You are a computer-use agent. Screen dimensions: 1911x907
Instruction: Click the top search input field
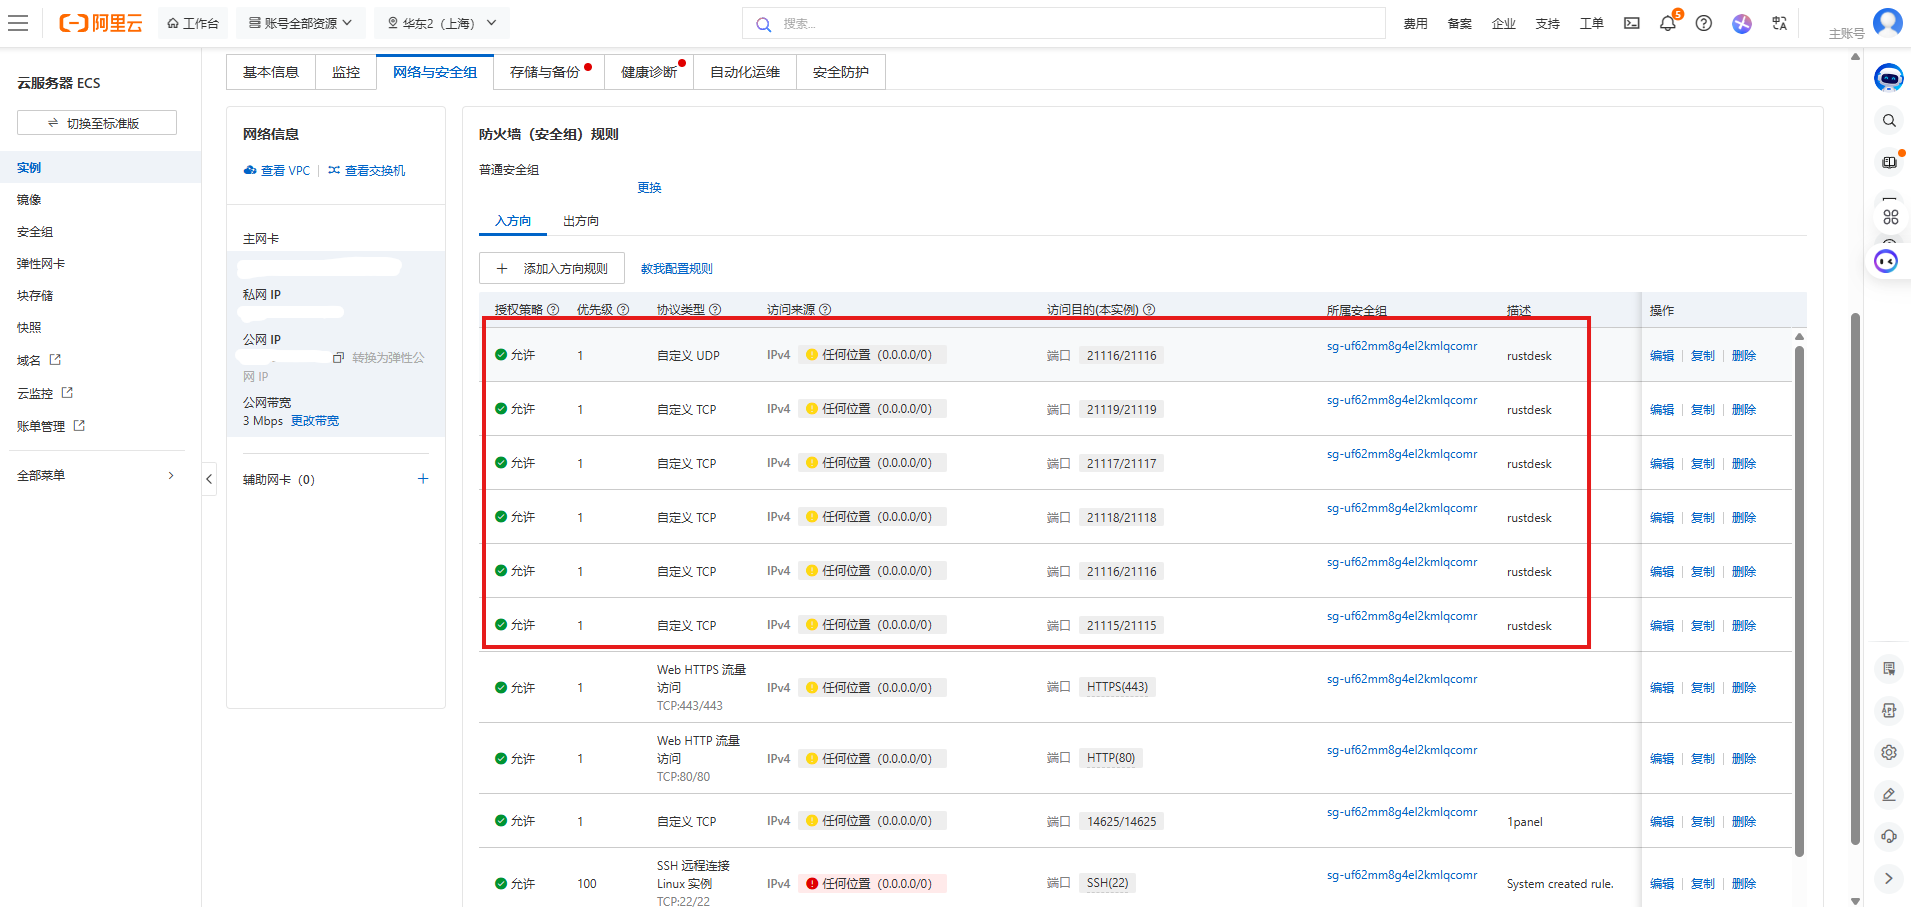pos(1063,23)
